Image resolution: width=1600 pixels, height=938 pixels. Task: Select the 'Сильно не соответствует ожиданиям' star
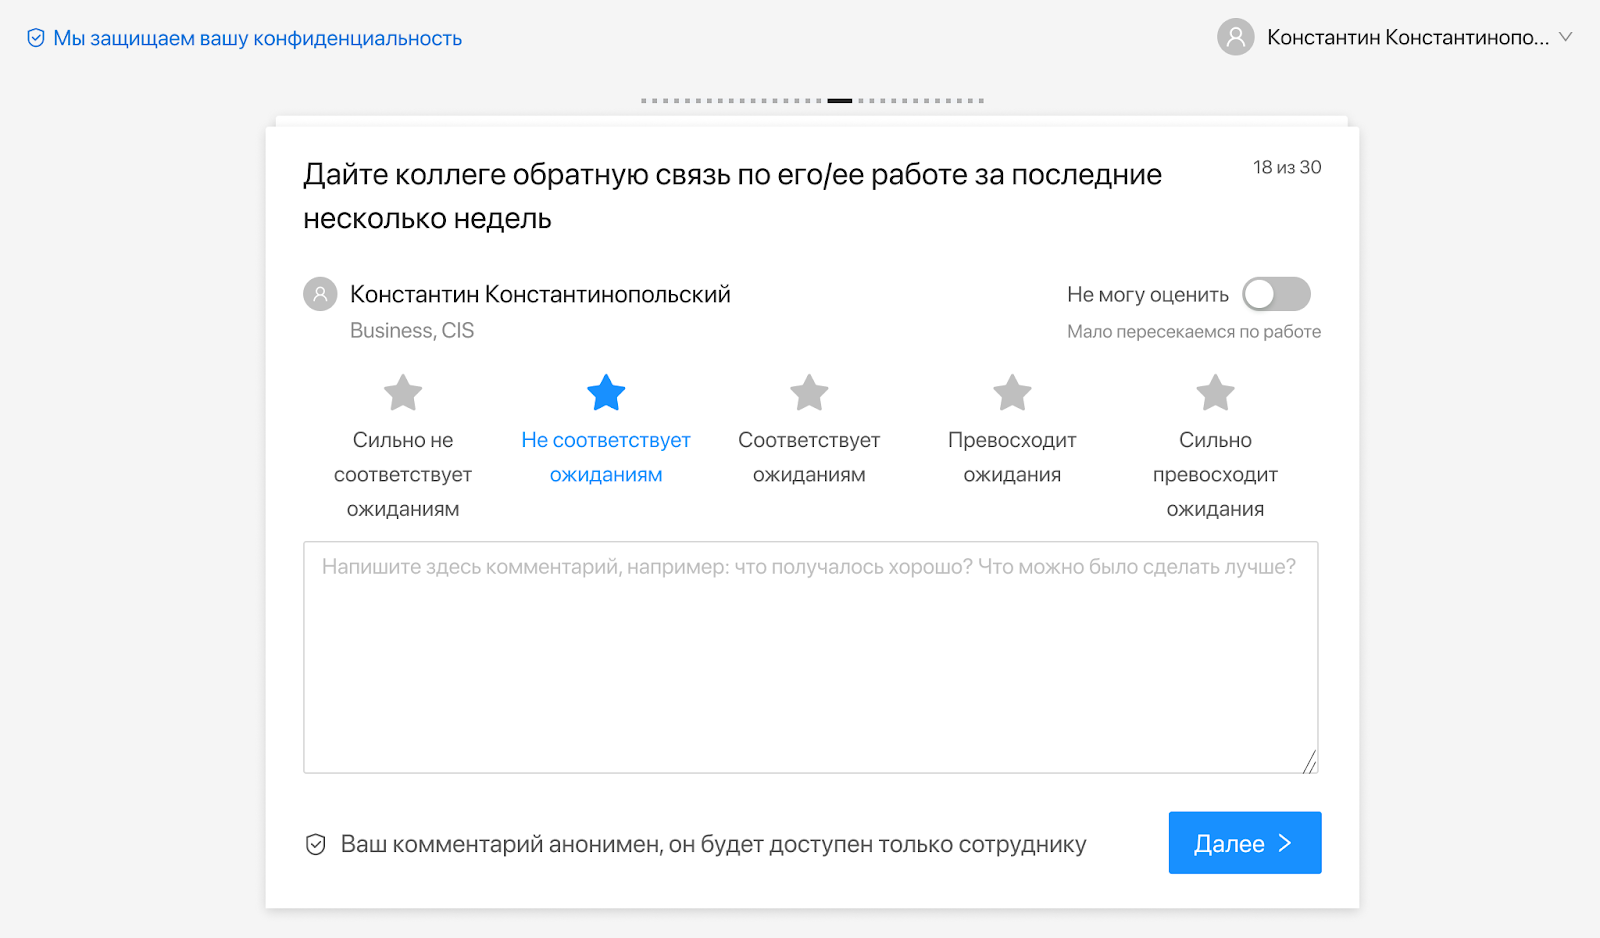403,393
